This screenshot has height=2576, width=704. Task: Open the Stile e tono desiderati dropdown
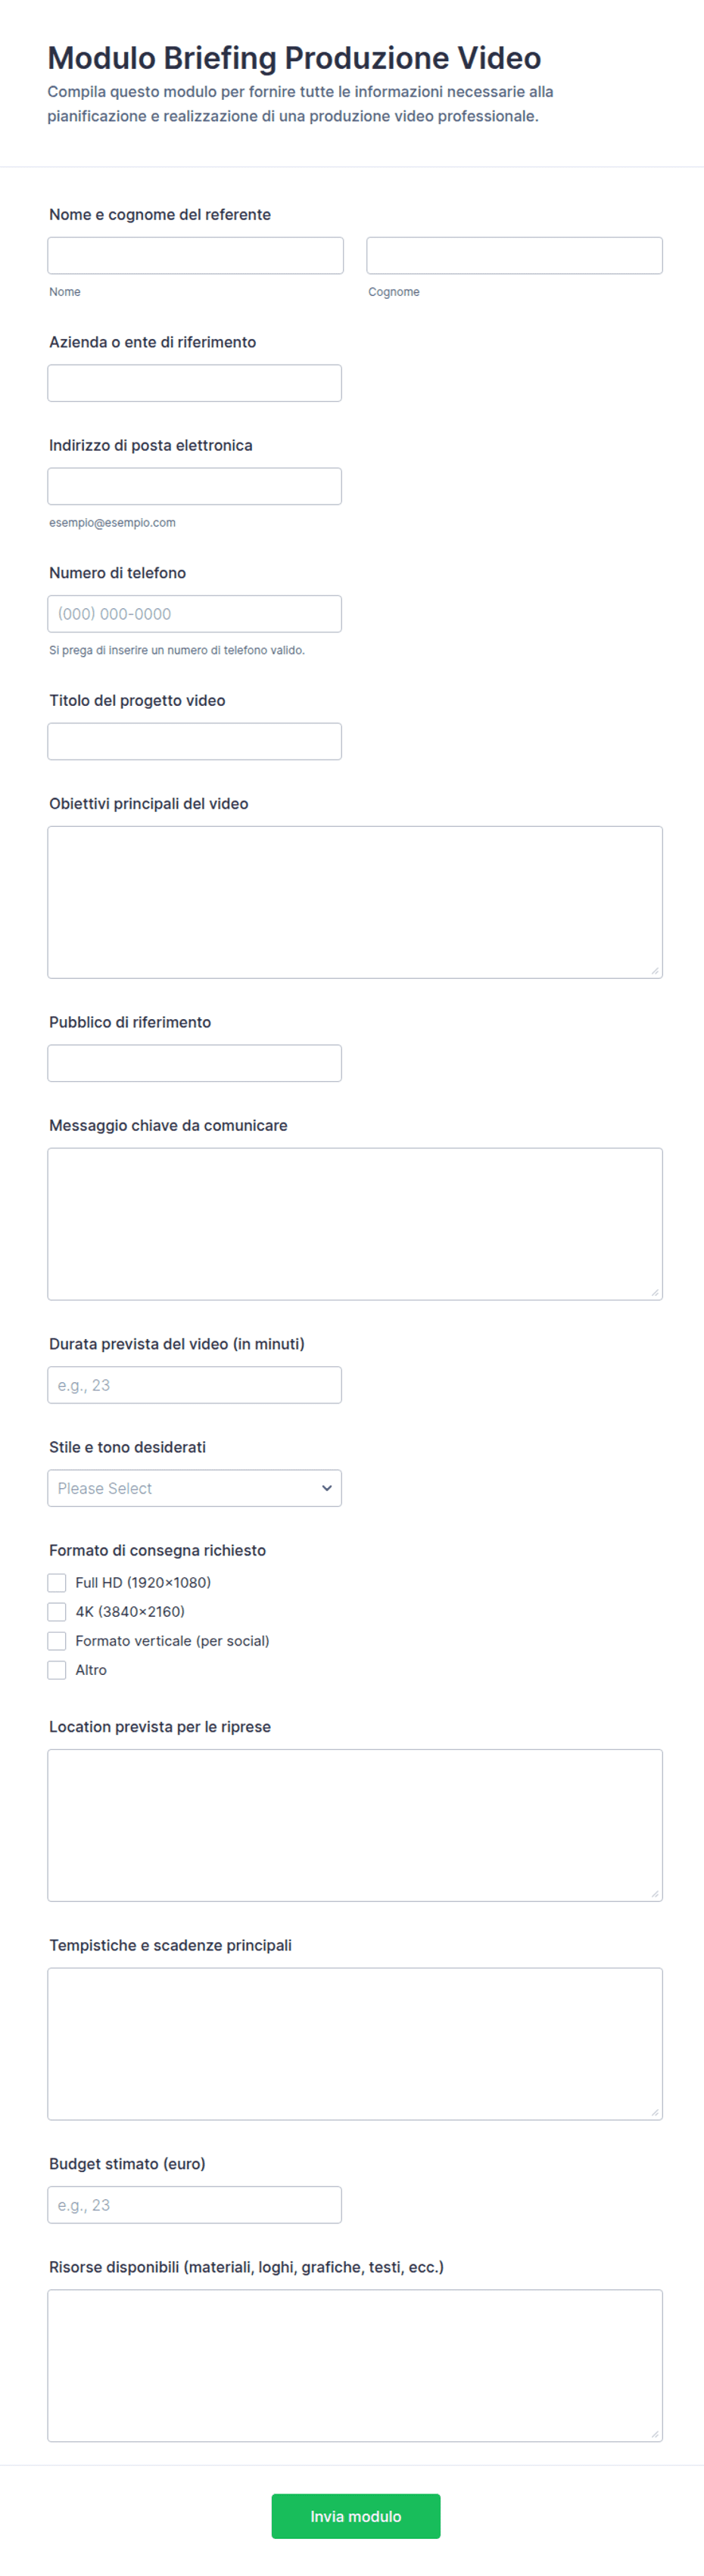[194, 1488]
